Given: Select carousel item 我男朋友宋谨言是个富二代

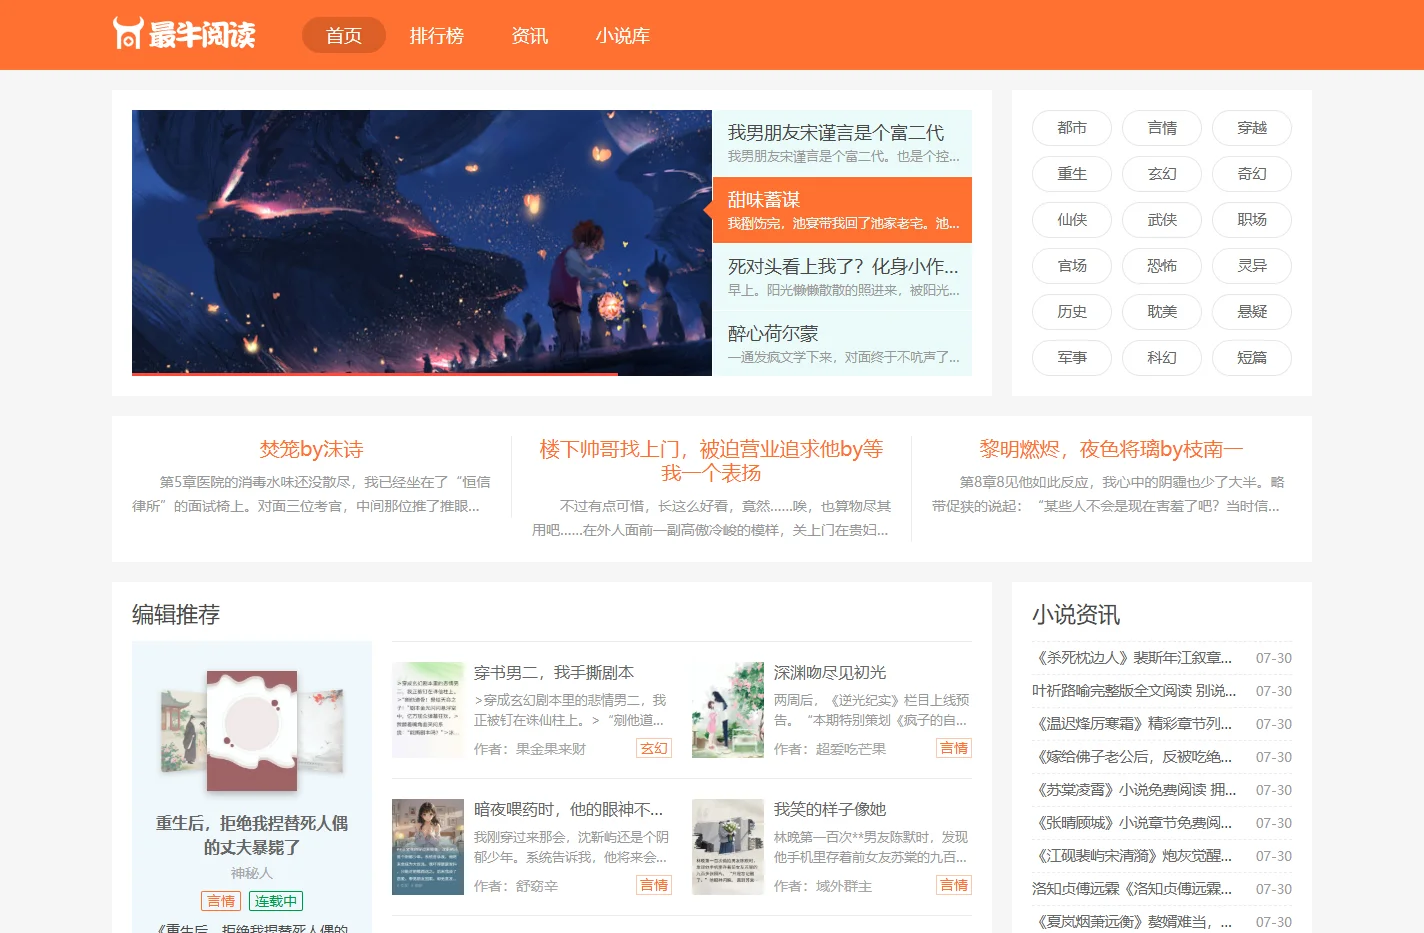Looking at the screenshot, I should [842, 143].
